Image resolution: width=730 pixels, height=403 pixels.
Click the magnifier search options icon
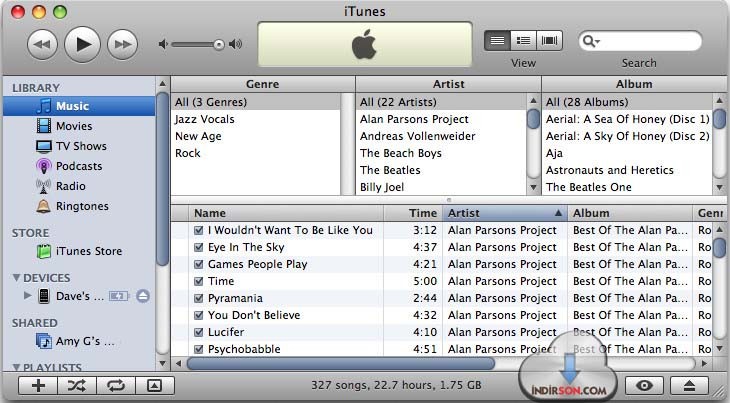tap(591, 41)
